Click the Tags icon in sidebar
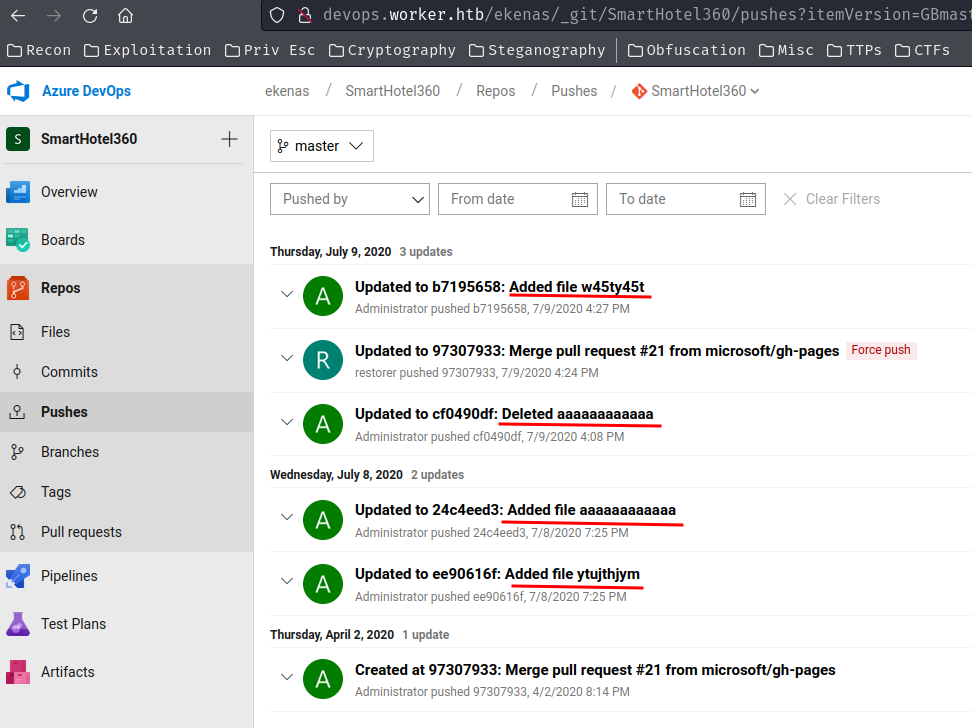 [x=17, y=492]
